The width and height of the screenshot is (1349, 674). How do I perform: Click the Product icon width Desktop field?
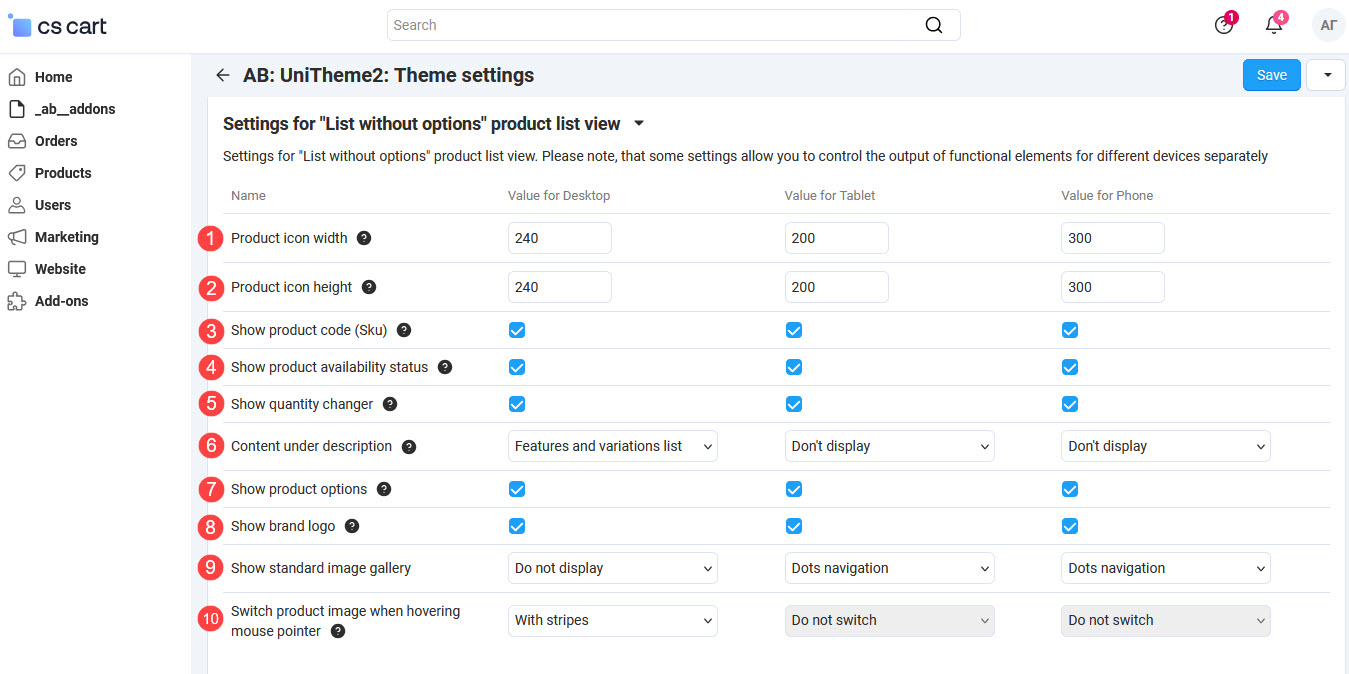pos(559,238)
